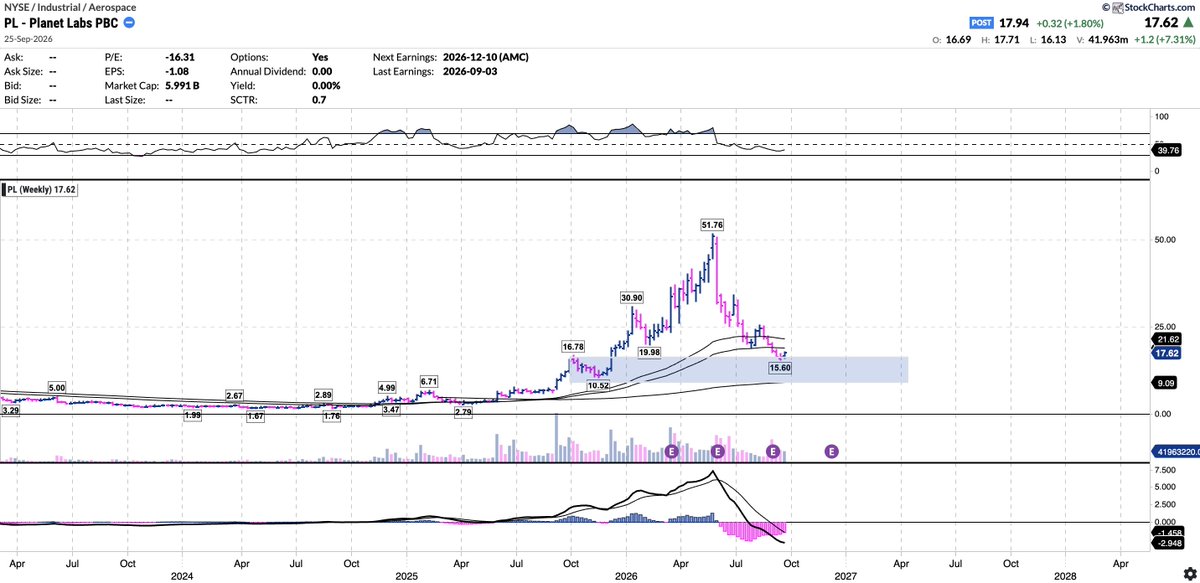Image resolution: width=1200 pixels, height=583 pixels.
Task: Click the 41963220 volume value tag
Action: [1174, 452]
